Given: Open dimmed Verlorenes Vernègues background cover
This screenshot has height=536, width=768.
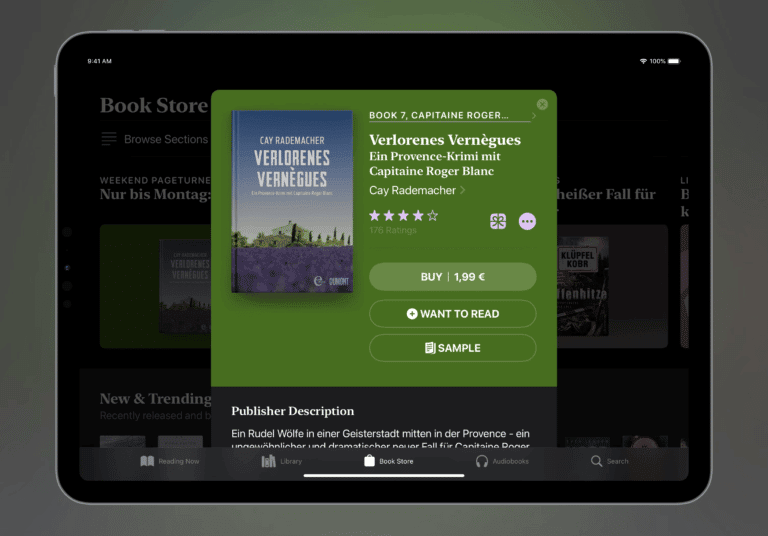Looking at the screenshot, I should (x=185, y=286).
